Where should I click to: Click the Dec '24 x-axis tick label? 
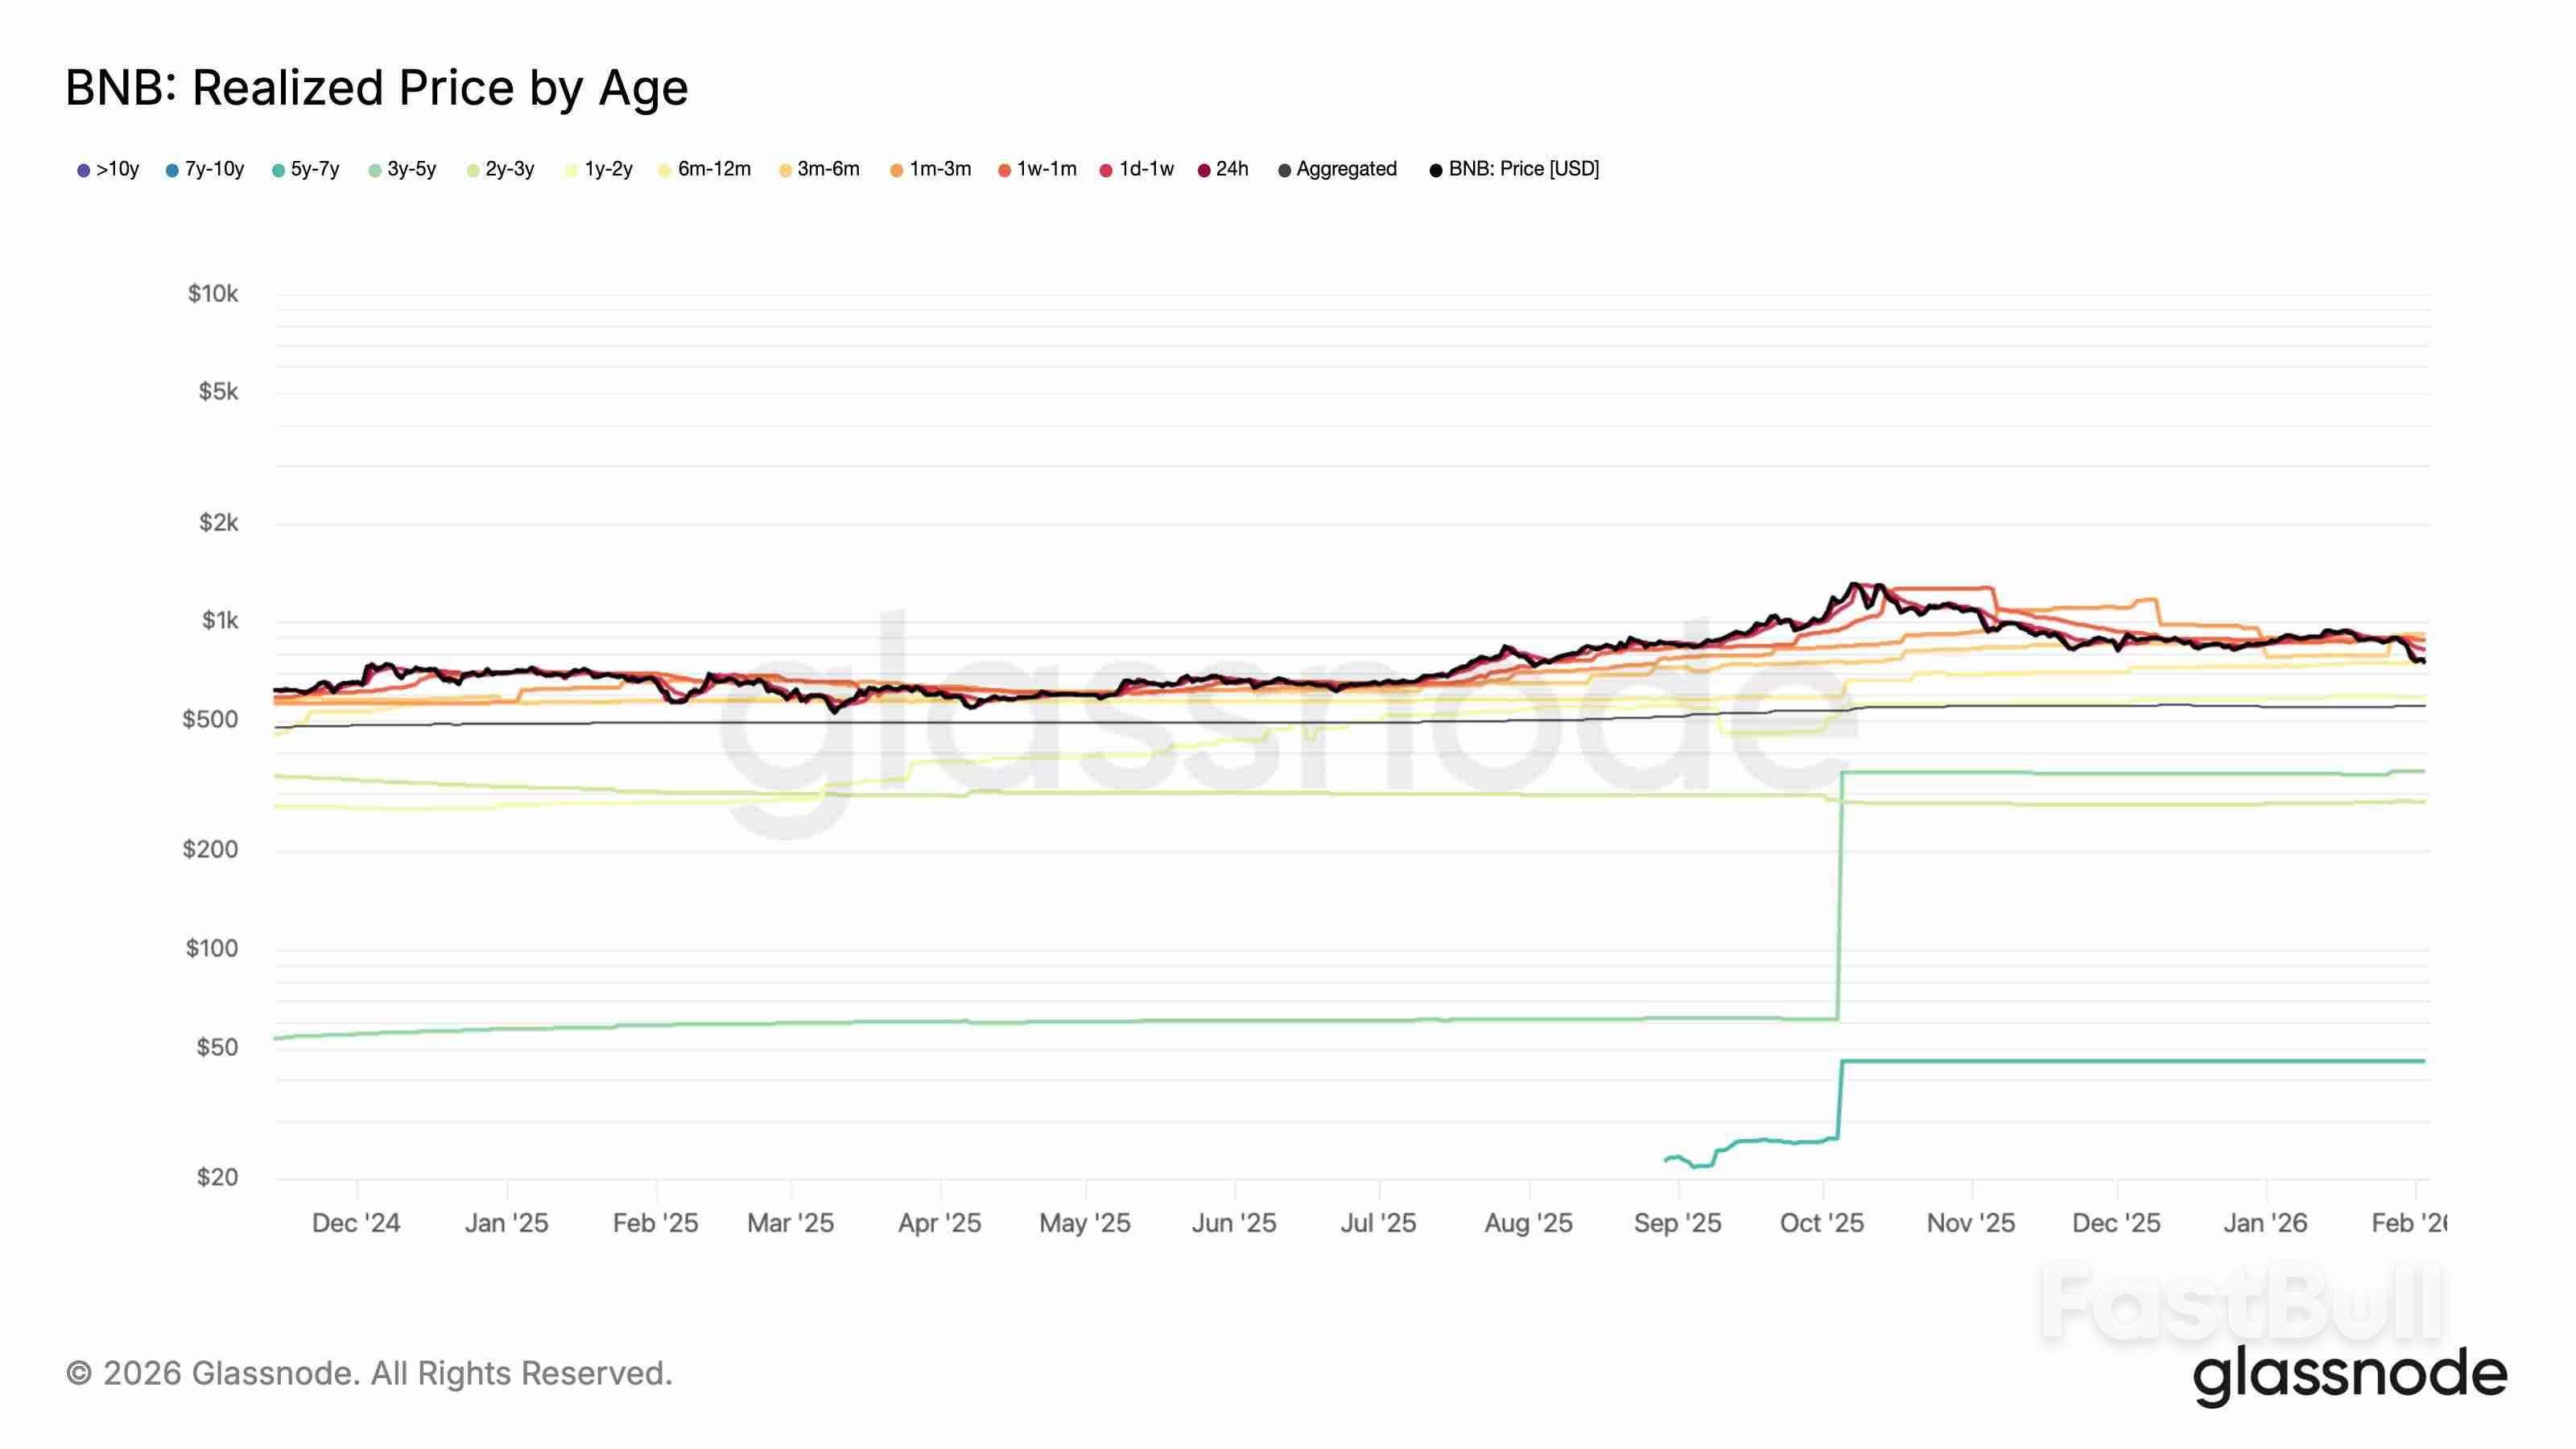356,1223
